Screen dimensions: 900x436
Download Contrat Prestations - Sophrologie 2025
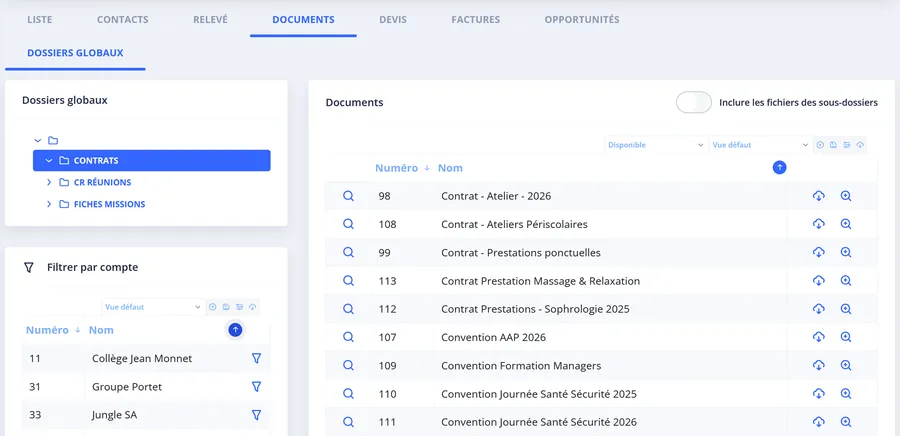(818, 309)
